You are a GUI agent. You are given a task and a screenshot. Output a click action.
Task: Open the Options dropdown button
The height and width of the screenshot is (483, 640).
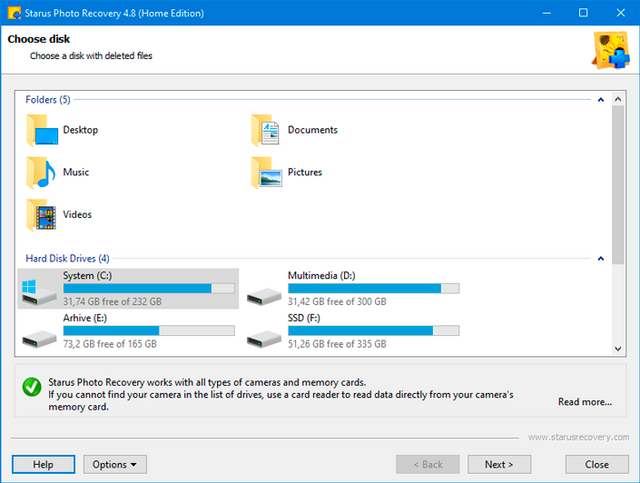click(115, 465)
